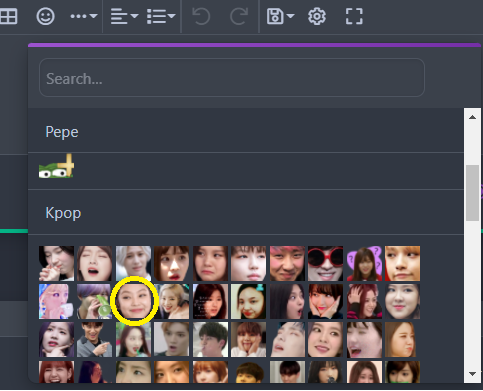The image size is (483, 391).
Task: Insert the emote with orange background side-glance
Action: coord(402,263)
